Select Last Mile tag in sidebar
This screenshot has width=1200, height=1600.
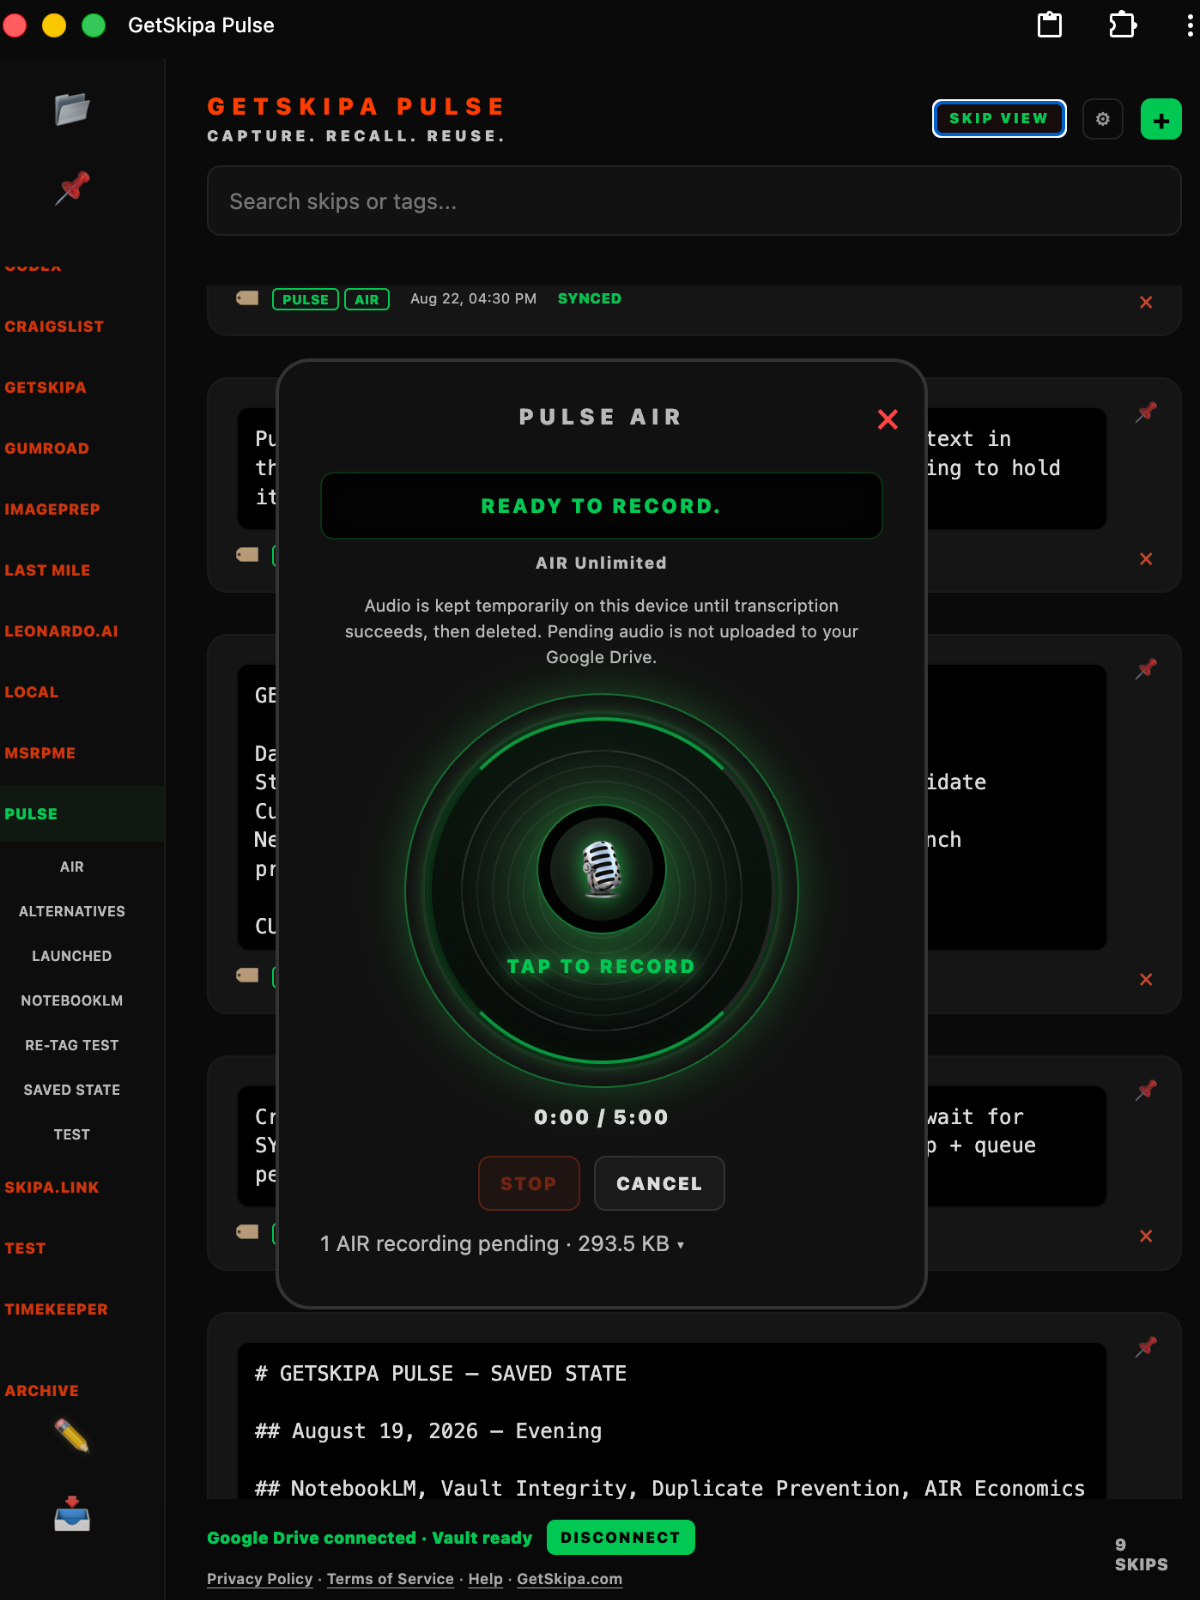click(x=47, y=570)
